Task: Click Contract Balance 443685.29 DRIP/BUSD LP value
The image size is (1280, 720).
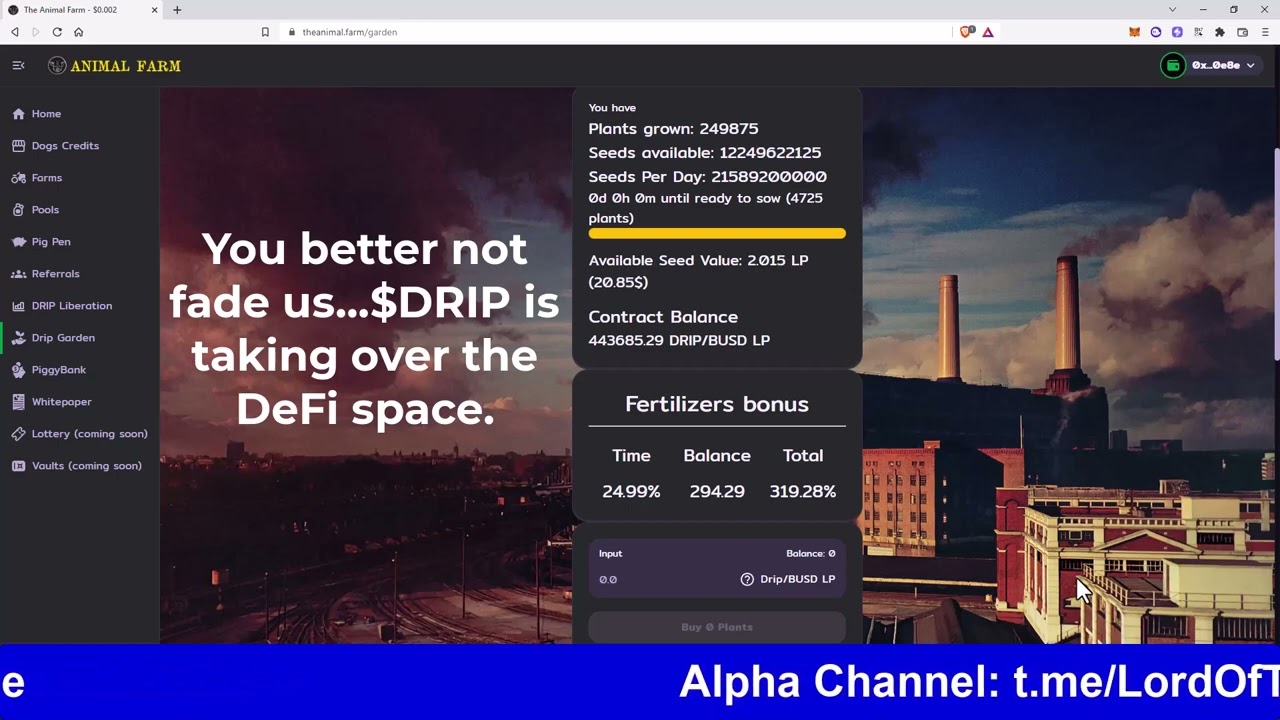Action: (679, 340)
